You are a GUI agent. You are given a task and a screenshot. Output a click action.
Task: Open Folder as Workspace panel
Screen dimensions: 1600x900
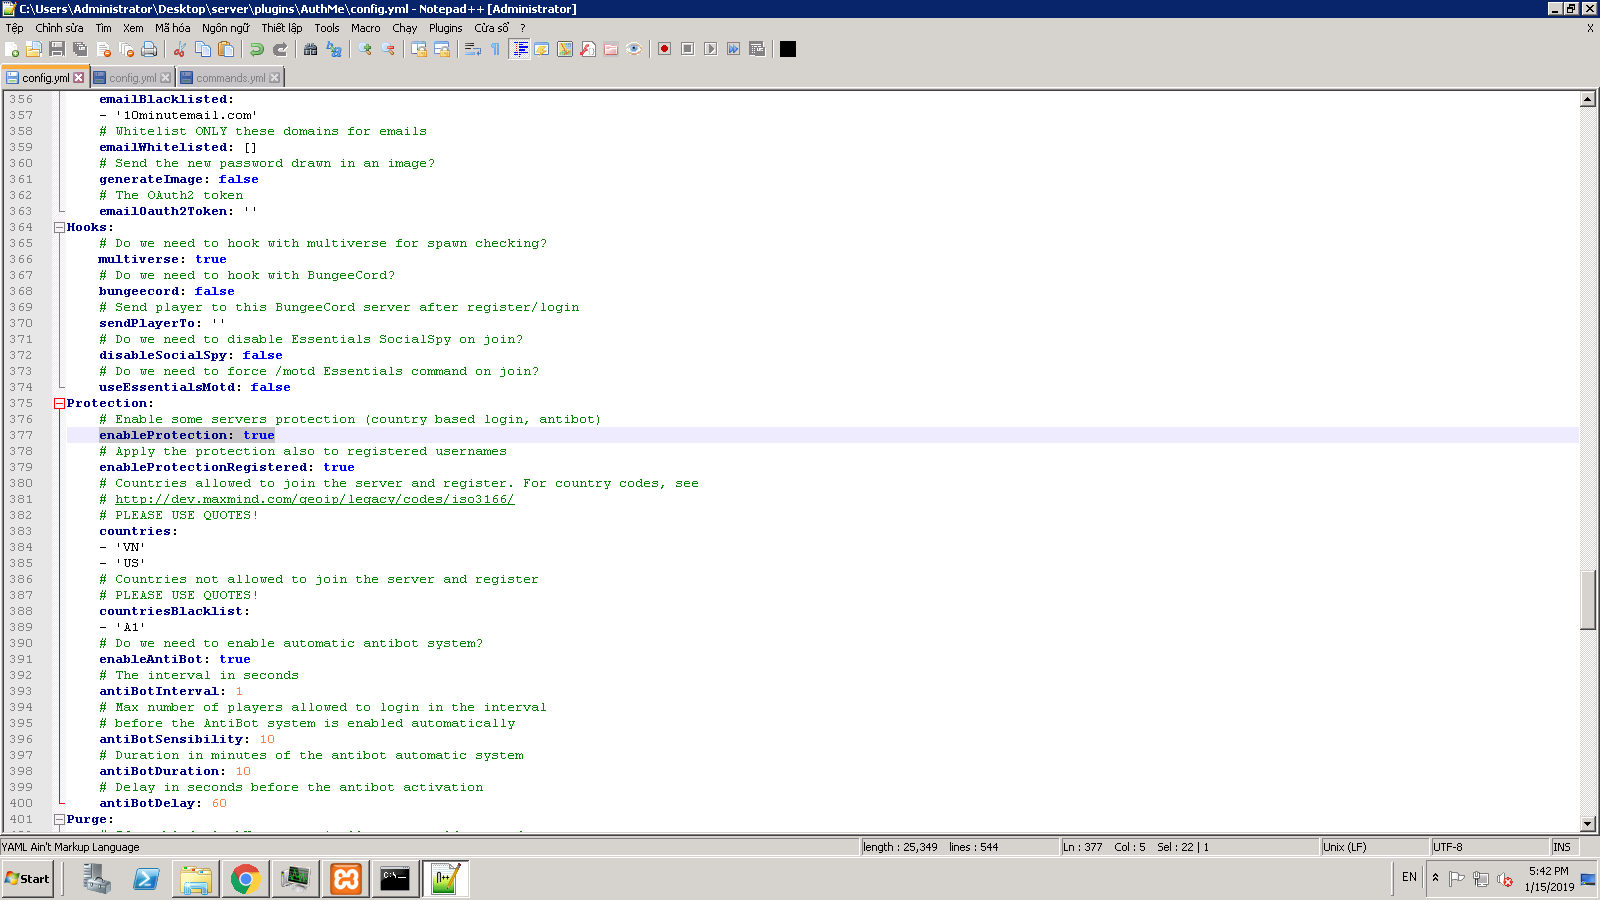point(611,49)
